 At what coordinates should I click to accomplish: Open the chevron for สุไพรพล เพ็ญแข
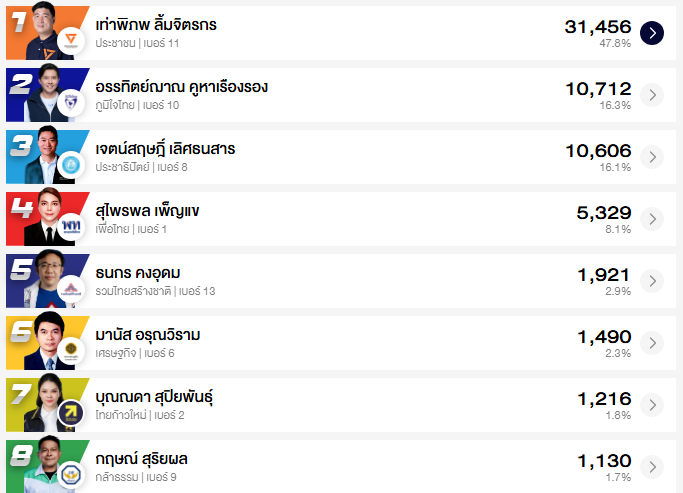point(652,219)
